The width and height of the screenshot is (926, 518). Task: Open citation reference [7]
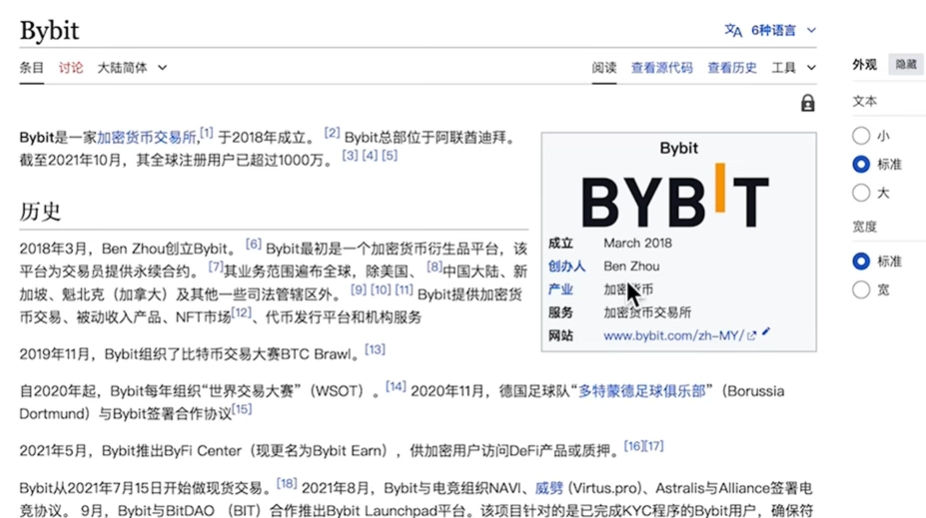tap(216, 266)
